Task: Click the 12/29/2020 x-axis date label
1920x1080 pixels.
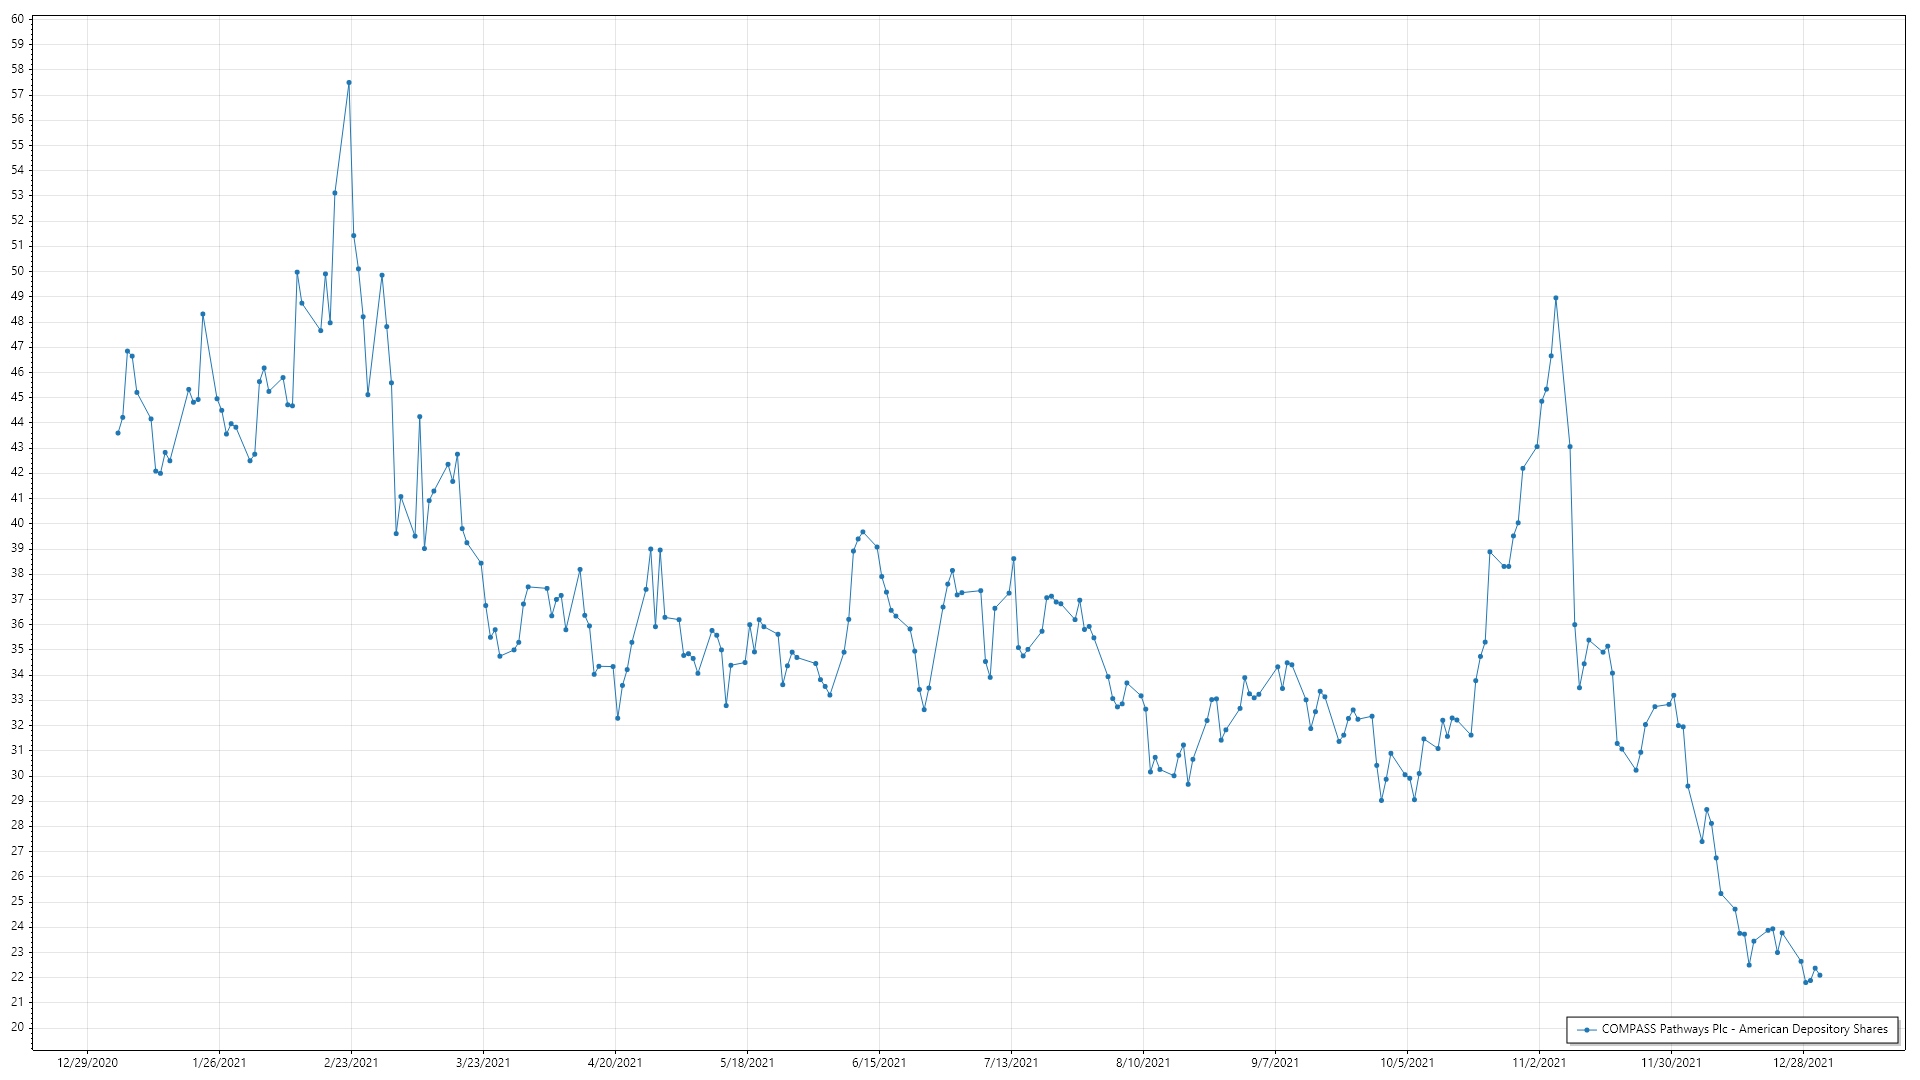Action: [x=87, y=1063]
